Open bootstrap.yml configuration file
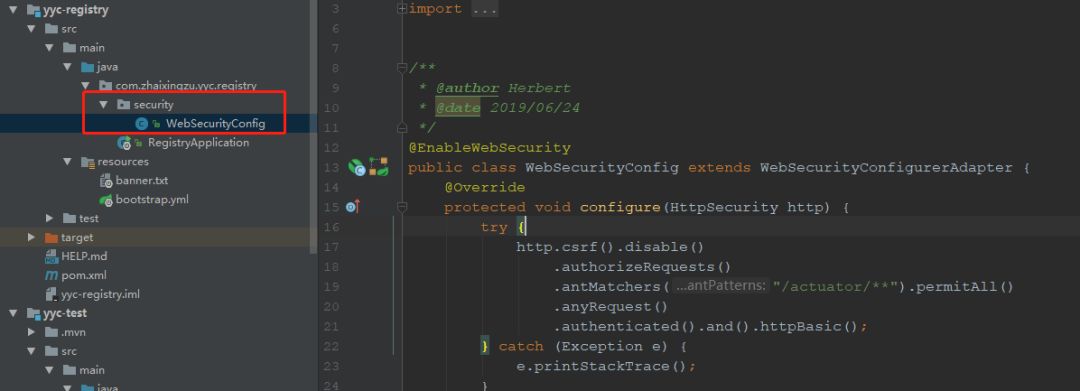Viewport: 1080px width, 391px height. pyautogui.click(x=152, y=200)
